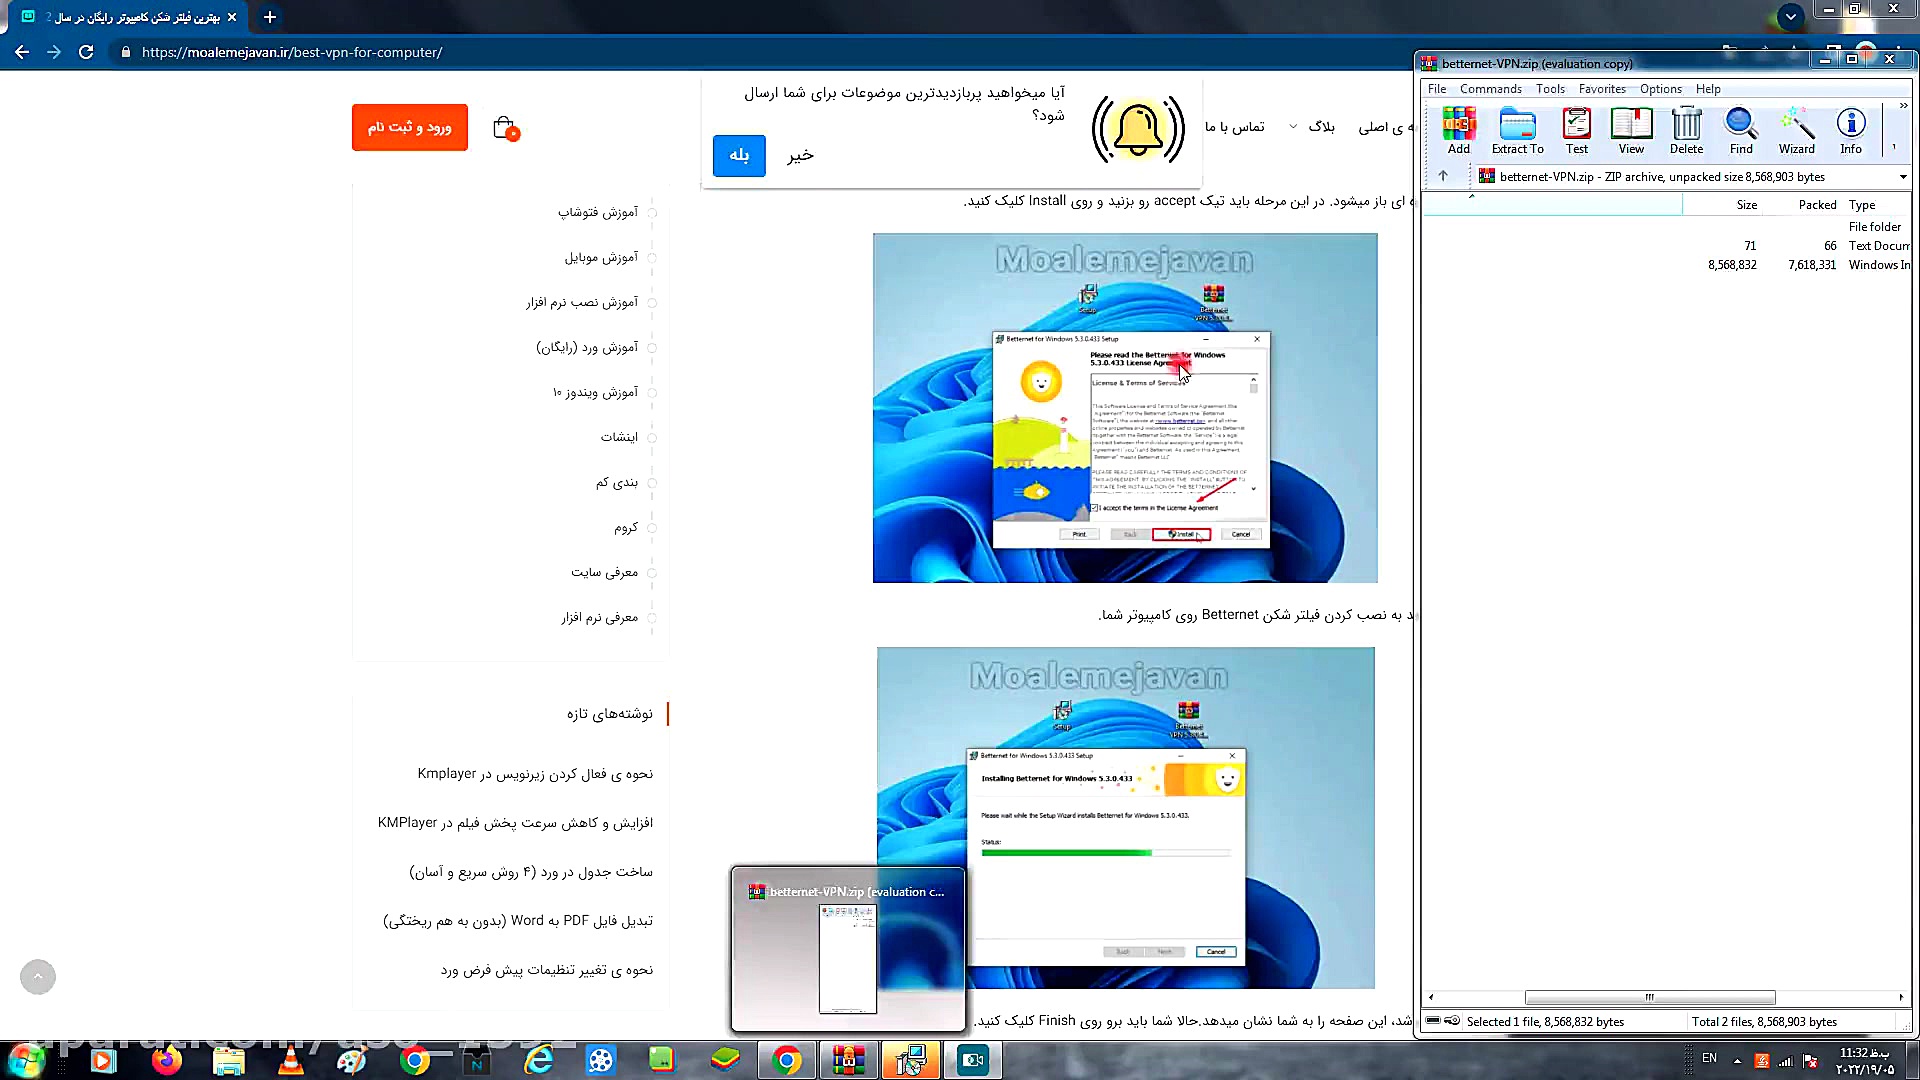Click the betternet-VPN.zip taskbar preview thumbnail

(x=848, y=949)
